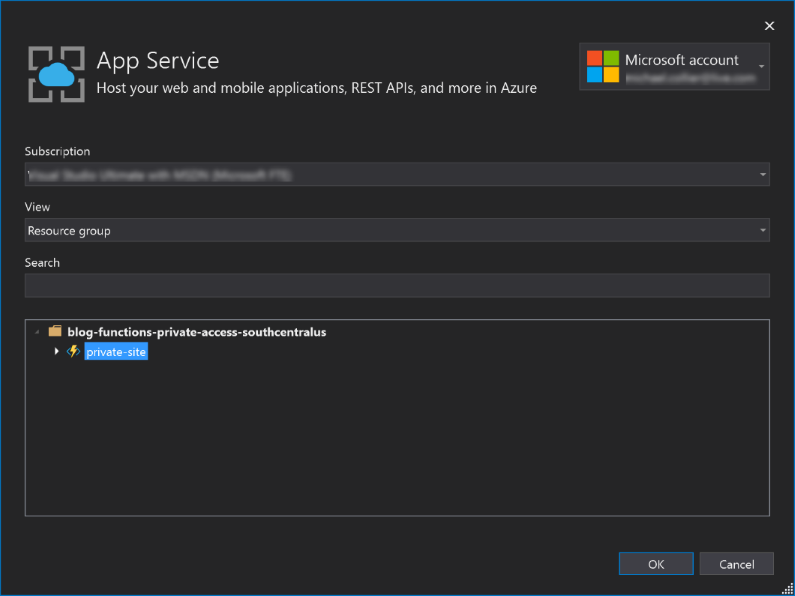Viewport: 795px width, 596px height.
Task: Click the private-site function app icon
Action: click(74, 351)
